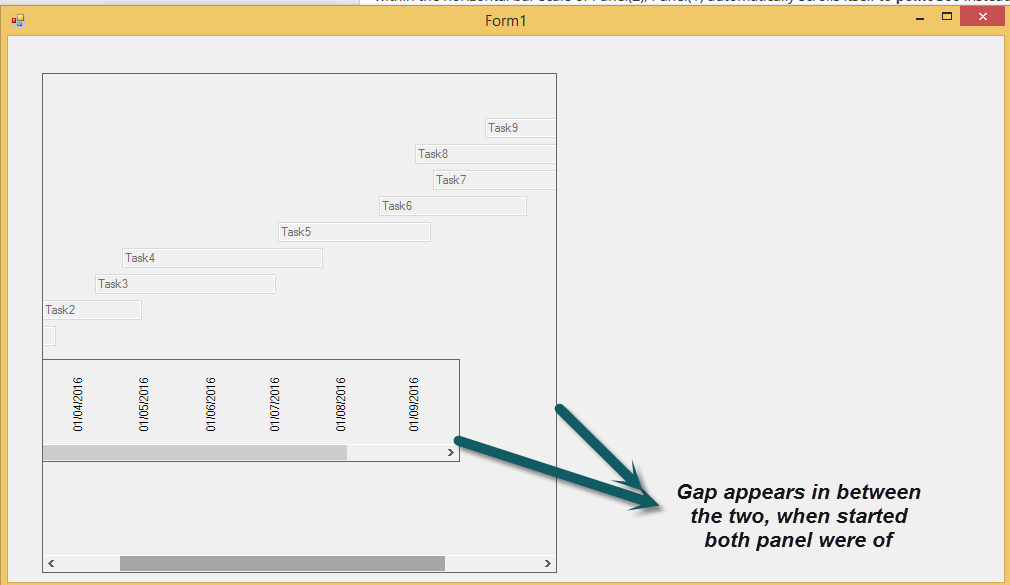Click right arrow of inner date panel scrollbar
The width and height of the screenshot is (1010, 585).
(451, 452)
